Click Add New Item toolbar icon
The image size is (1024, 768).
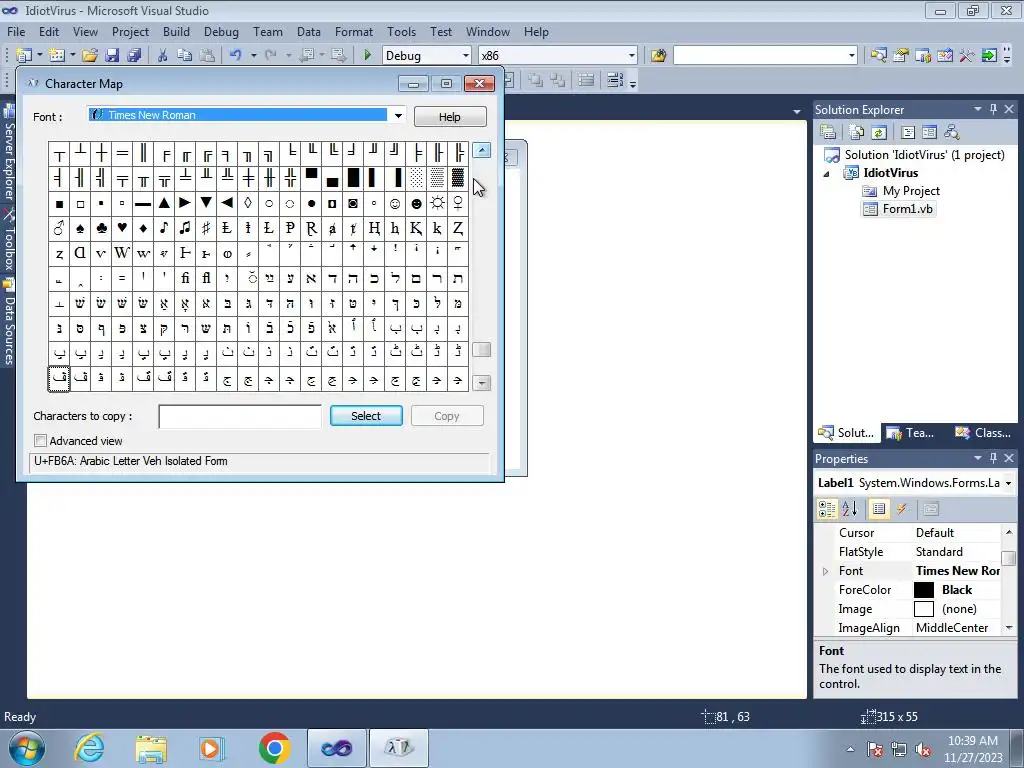click(x=57, y=56)
